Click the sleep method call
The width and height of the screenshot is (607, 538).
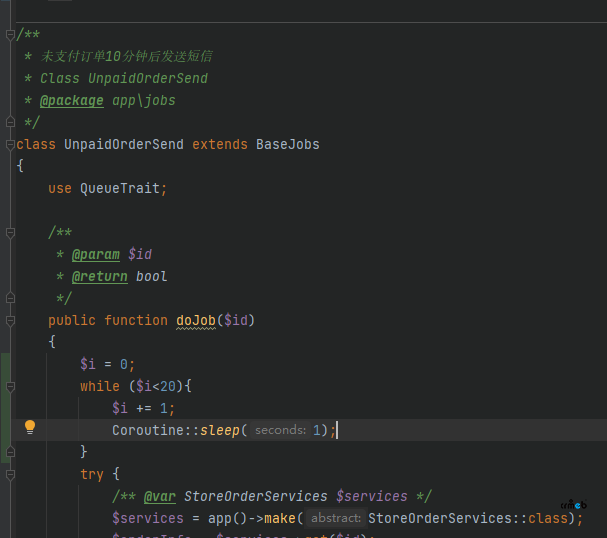pyautogui.click(x=219, y=430)
